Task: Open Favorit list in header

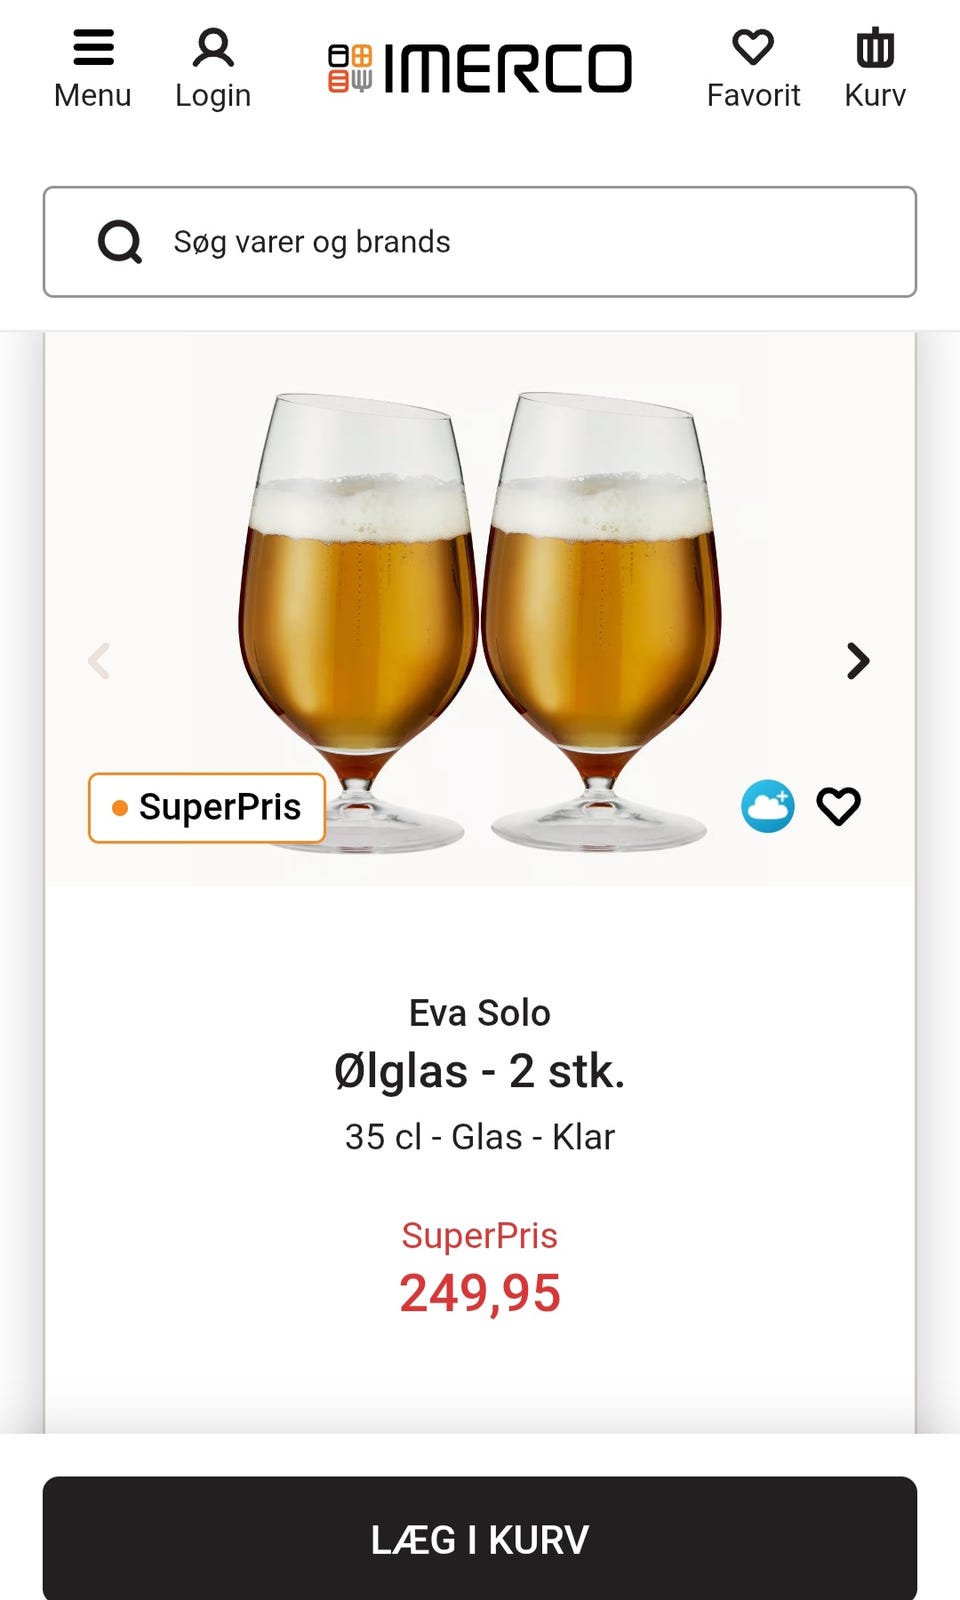Action: coord(753,68)
